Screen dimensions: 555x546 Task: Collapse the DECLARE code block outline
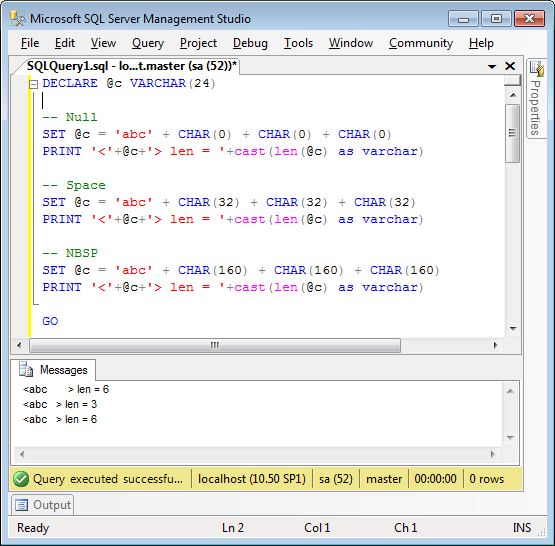point(33,84)
